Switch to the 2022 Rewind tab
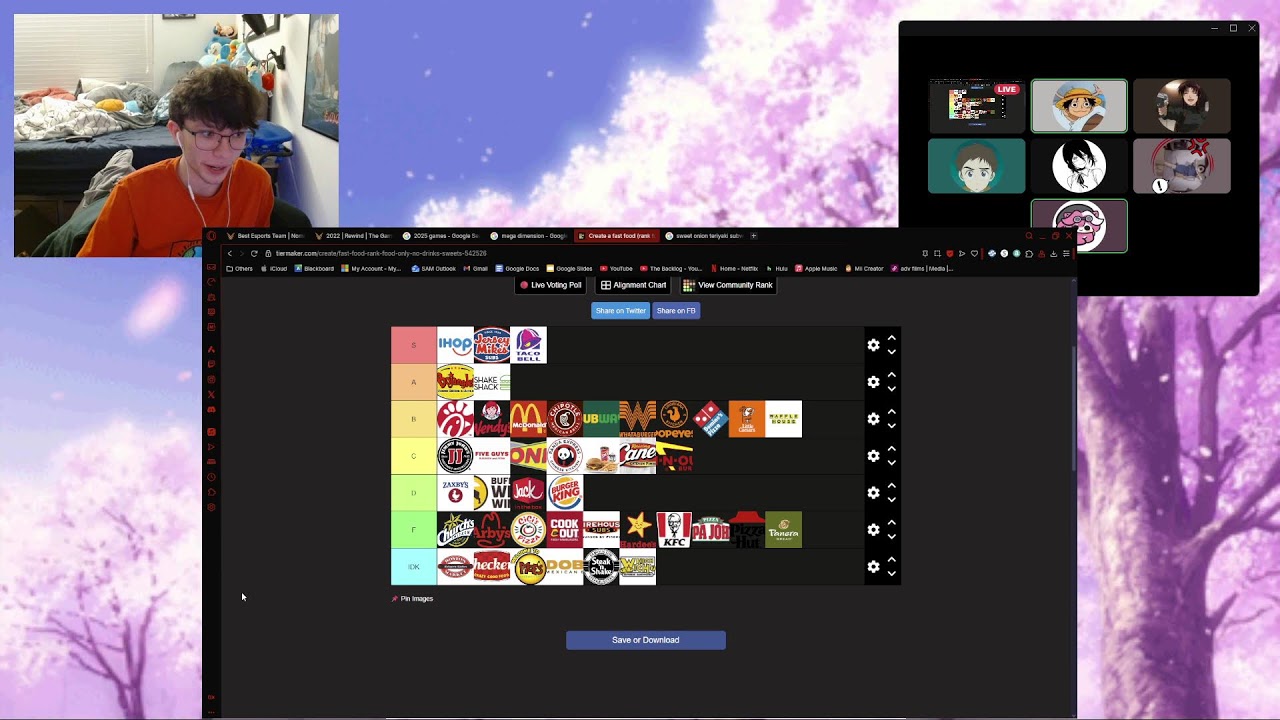 coord(353,236)
